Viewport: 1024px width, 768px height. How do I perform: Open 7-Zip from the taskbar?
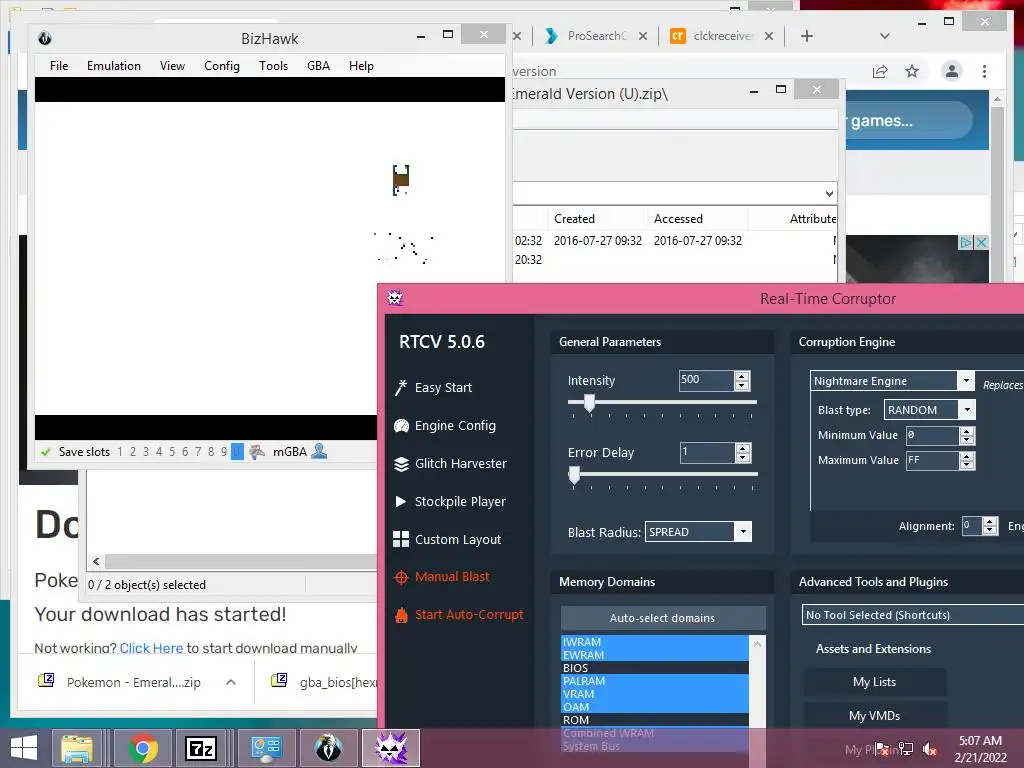click(x=200, y=748)
